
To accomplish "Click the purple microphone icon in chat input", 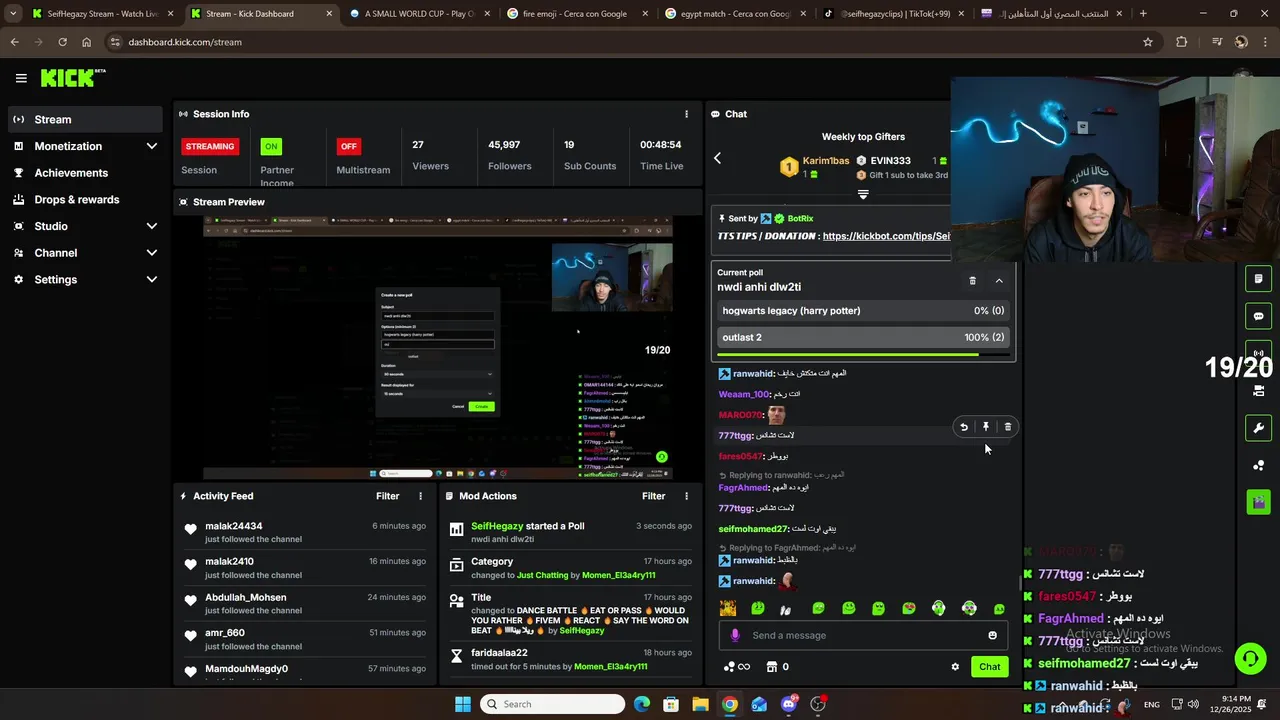I will [x=735, y=635].
